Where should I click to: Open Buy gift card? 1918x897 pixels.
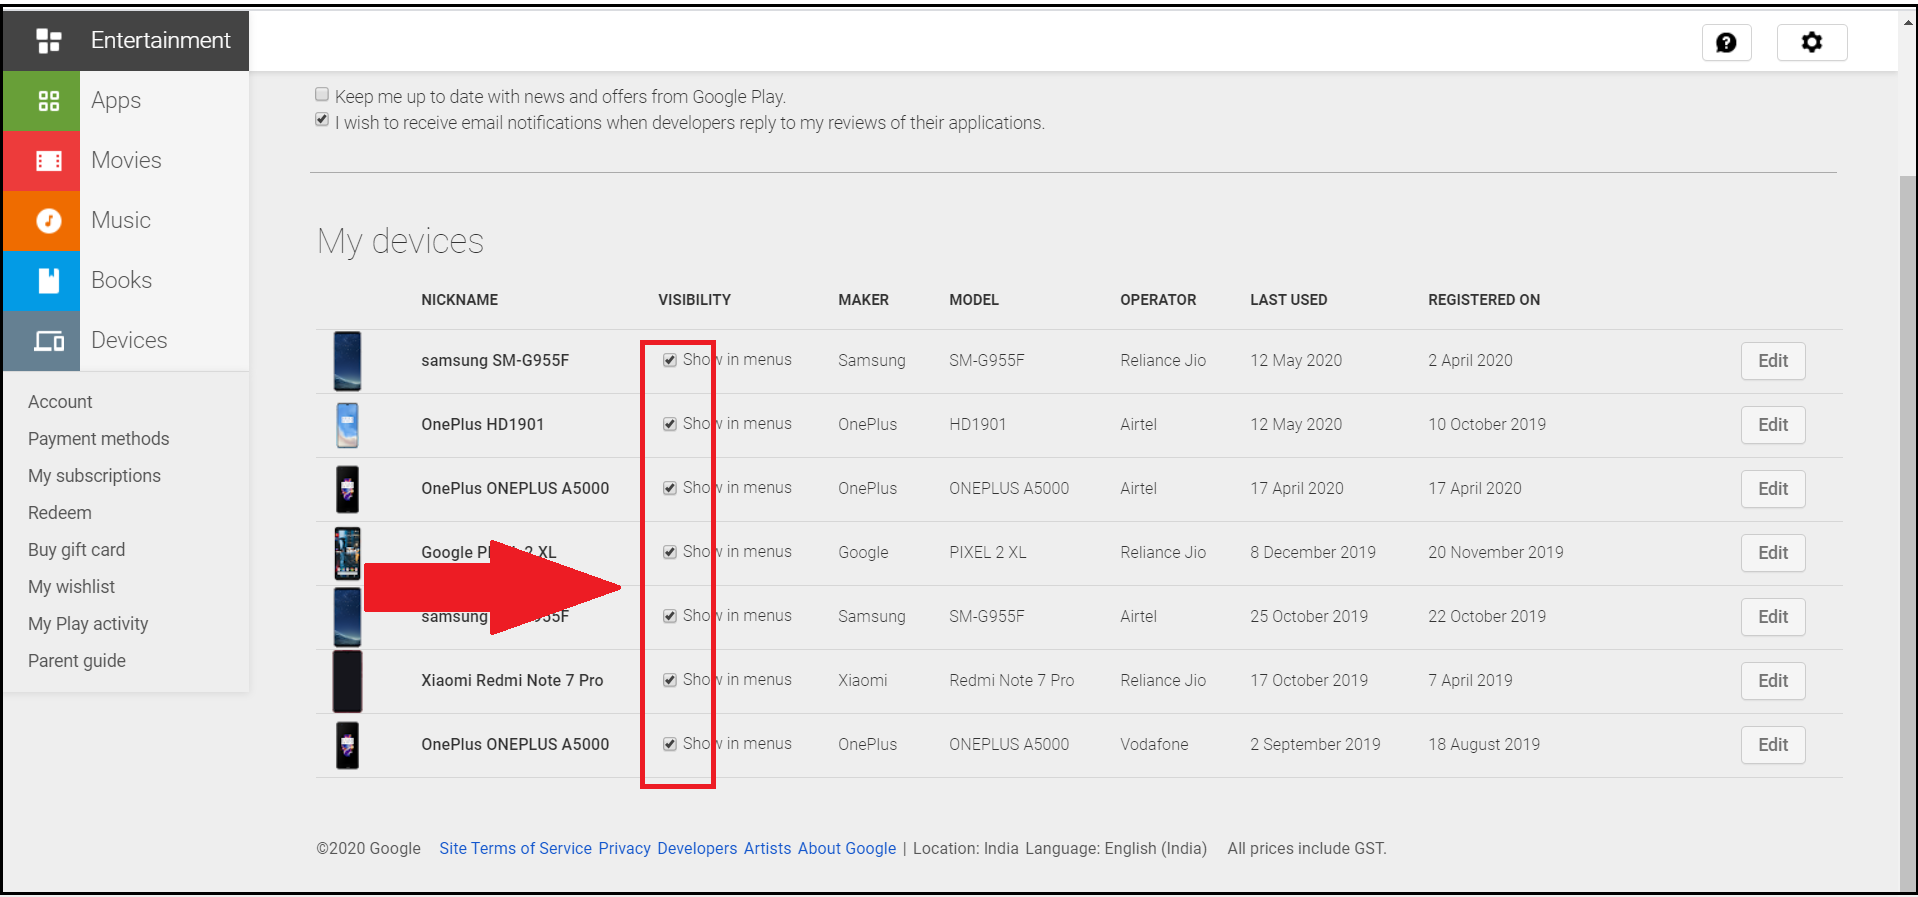tap(77, 550)
